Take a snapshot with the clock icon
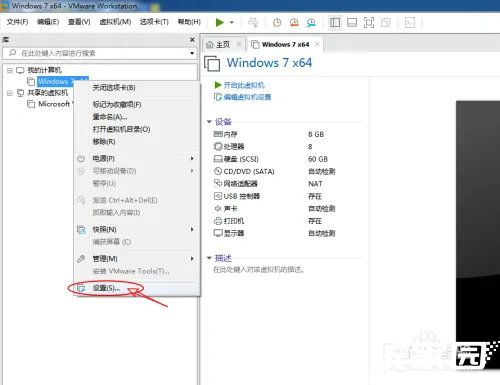Image resolution: width=500 pixels, height=385 pixels. coord(277,22)
